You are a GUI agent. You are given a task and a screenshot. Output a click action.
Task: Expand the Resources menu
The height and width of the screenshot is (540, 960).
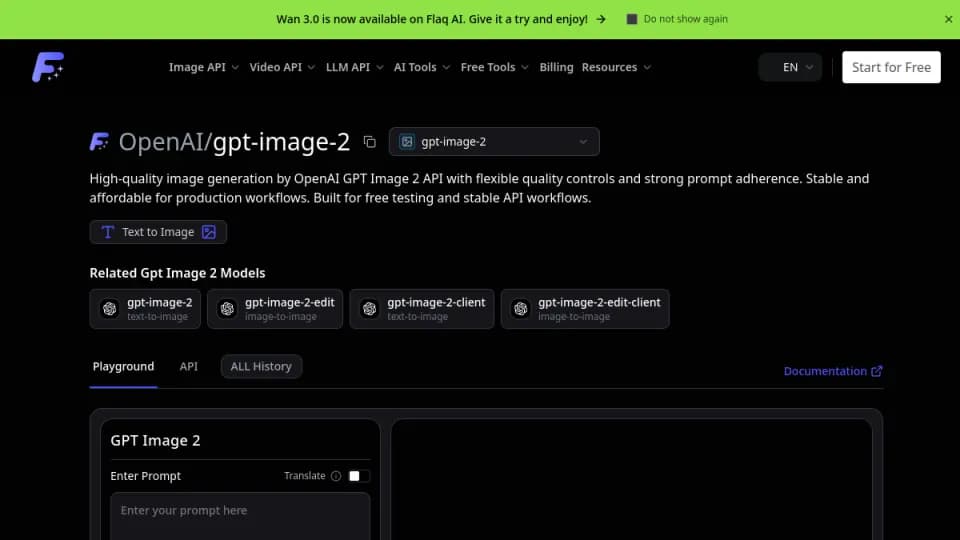pos(616,67)
